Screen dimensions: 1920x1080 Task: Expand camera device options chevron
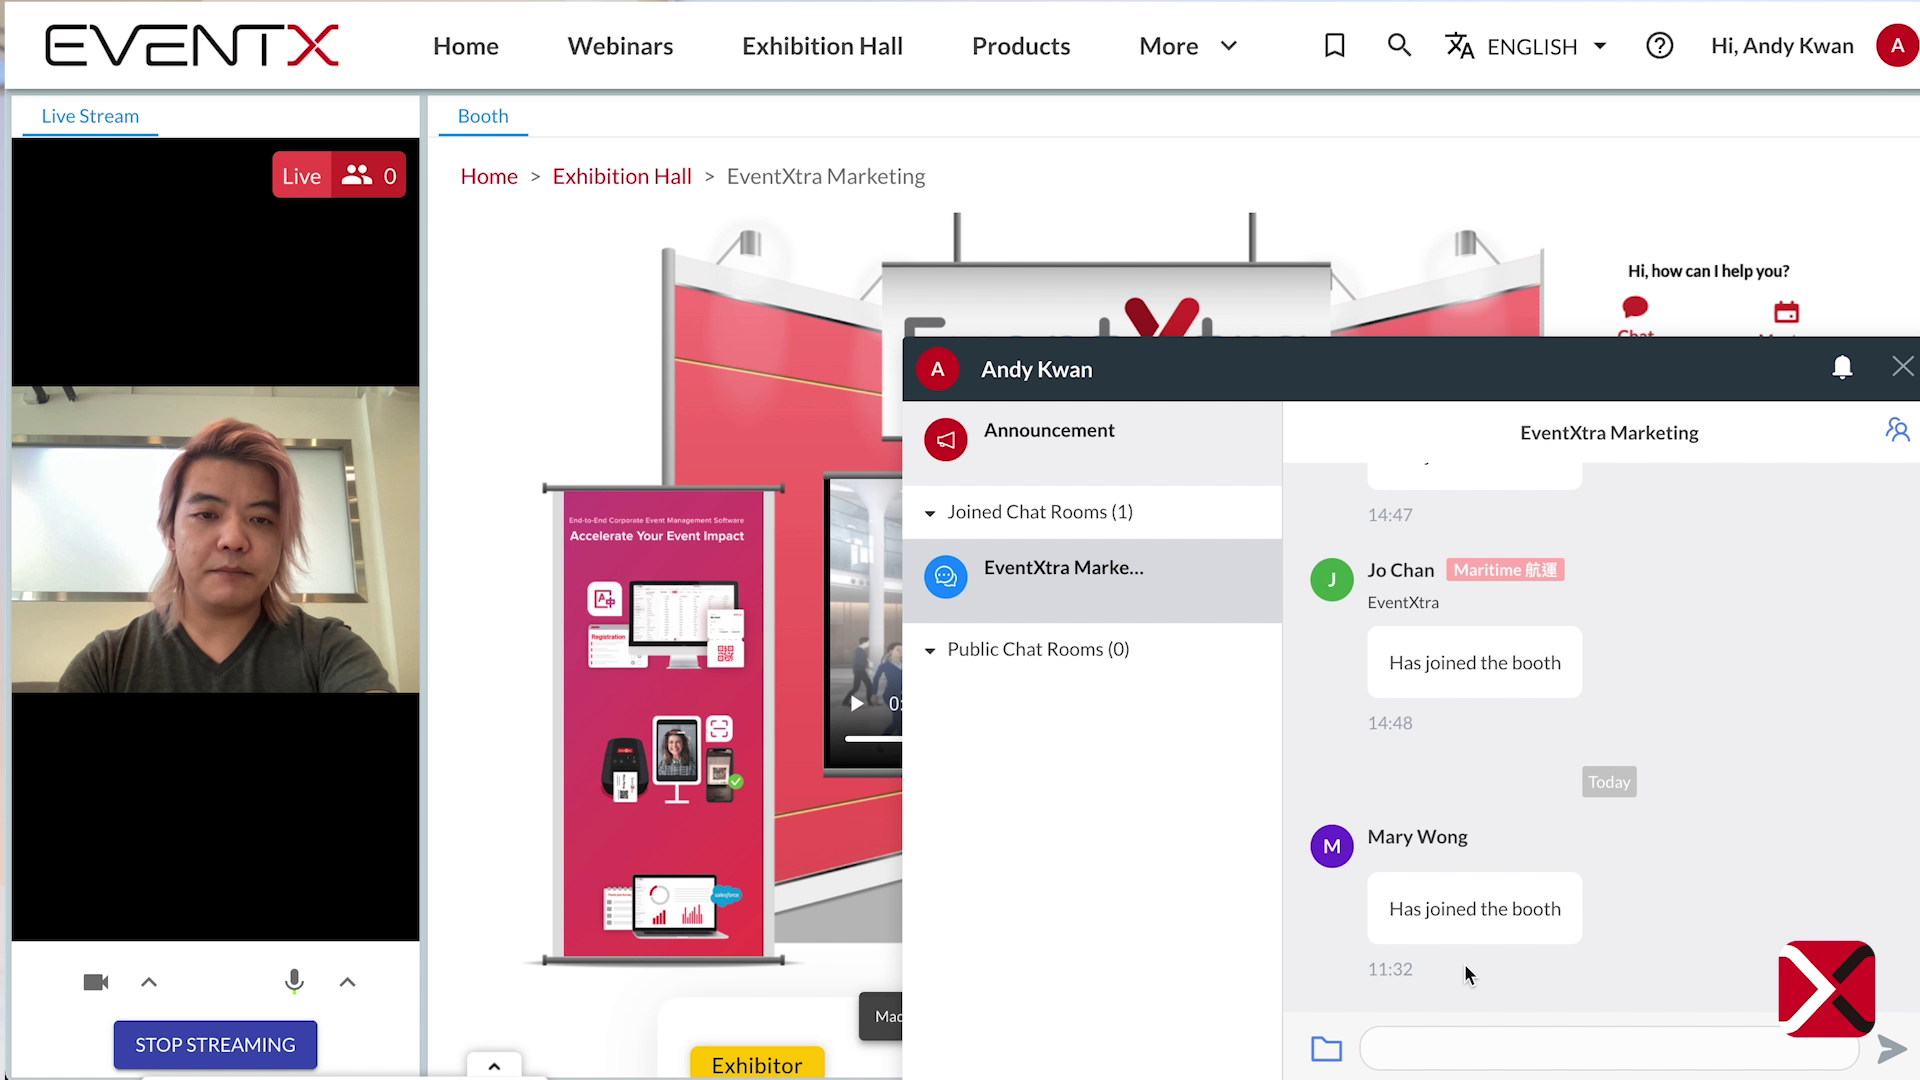[149, 982]
